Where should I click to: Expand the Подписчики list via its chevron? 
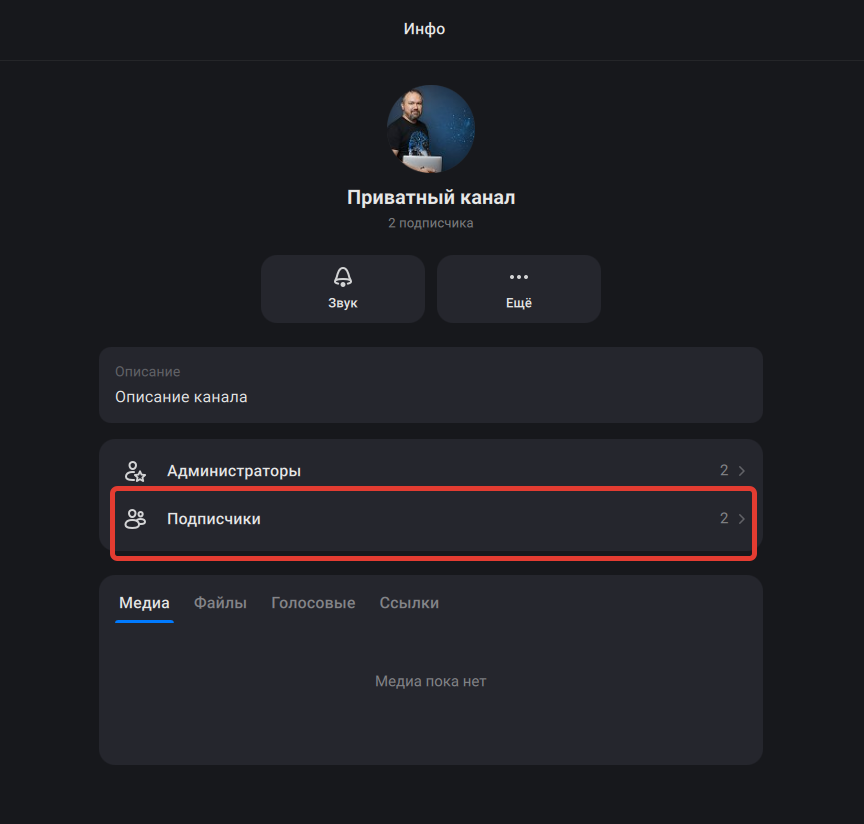pos(740,518)
